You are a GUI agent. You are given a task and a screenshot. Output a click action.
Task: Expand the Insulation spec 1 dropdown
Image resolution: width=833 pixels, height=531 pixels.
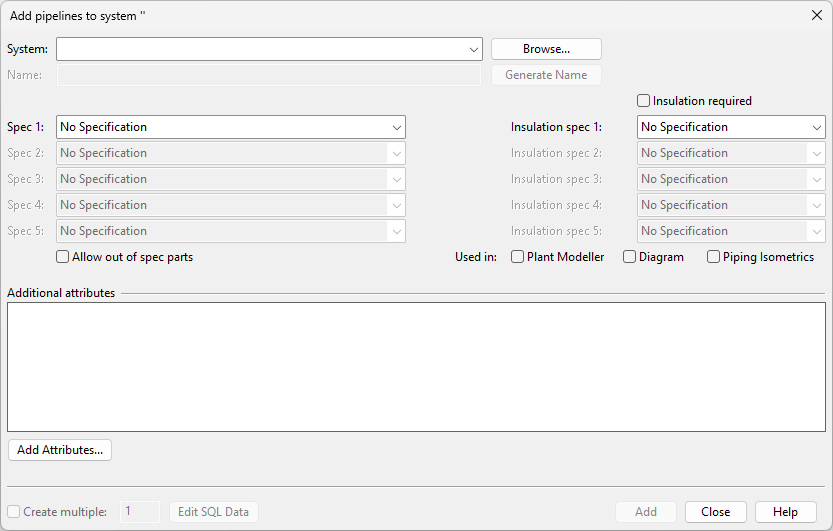[816, 127]
